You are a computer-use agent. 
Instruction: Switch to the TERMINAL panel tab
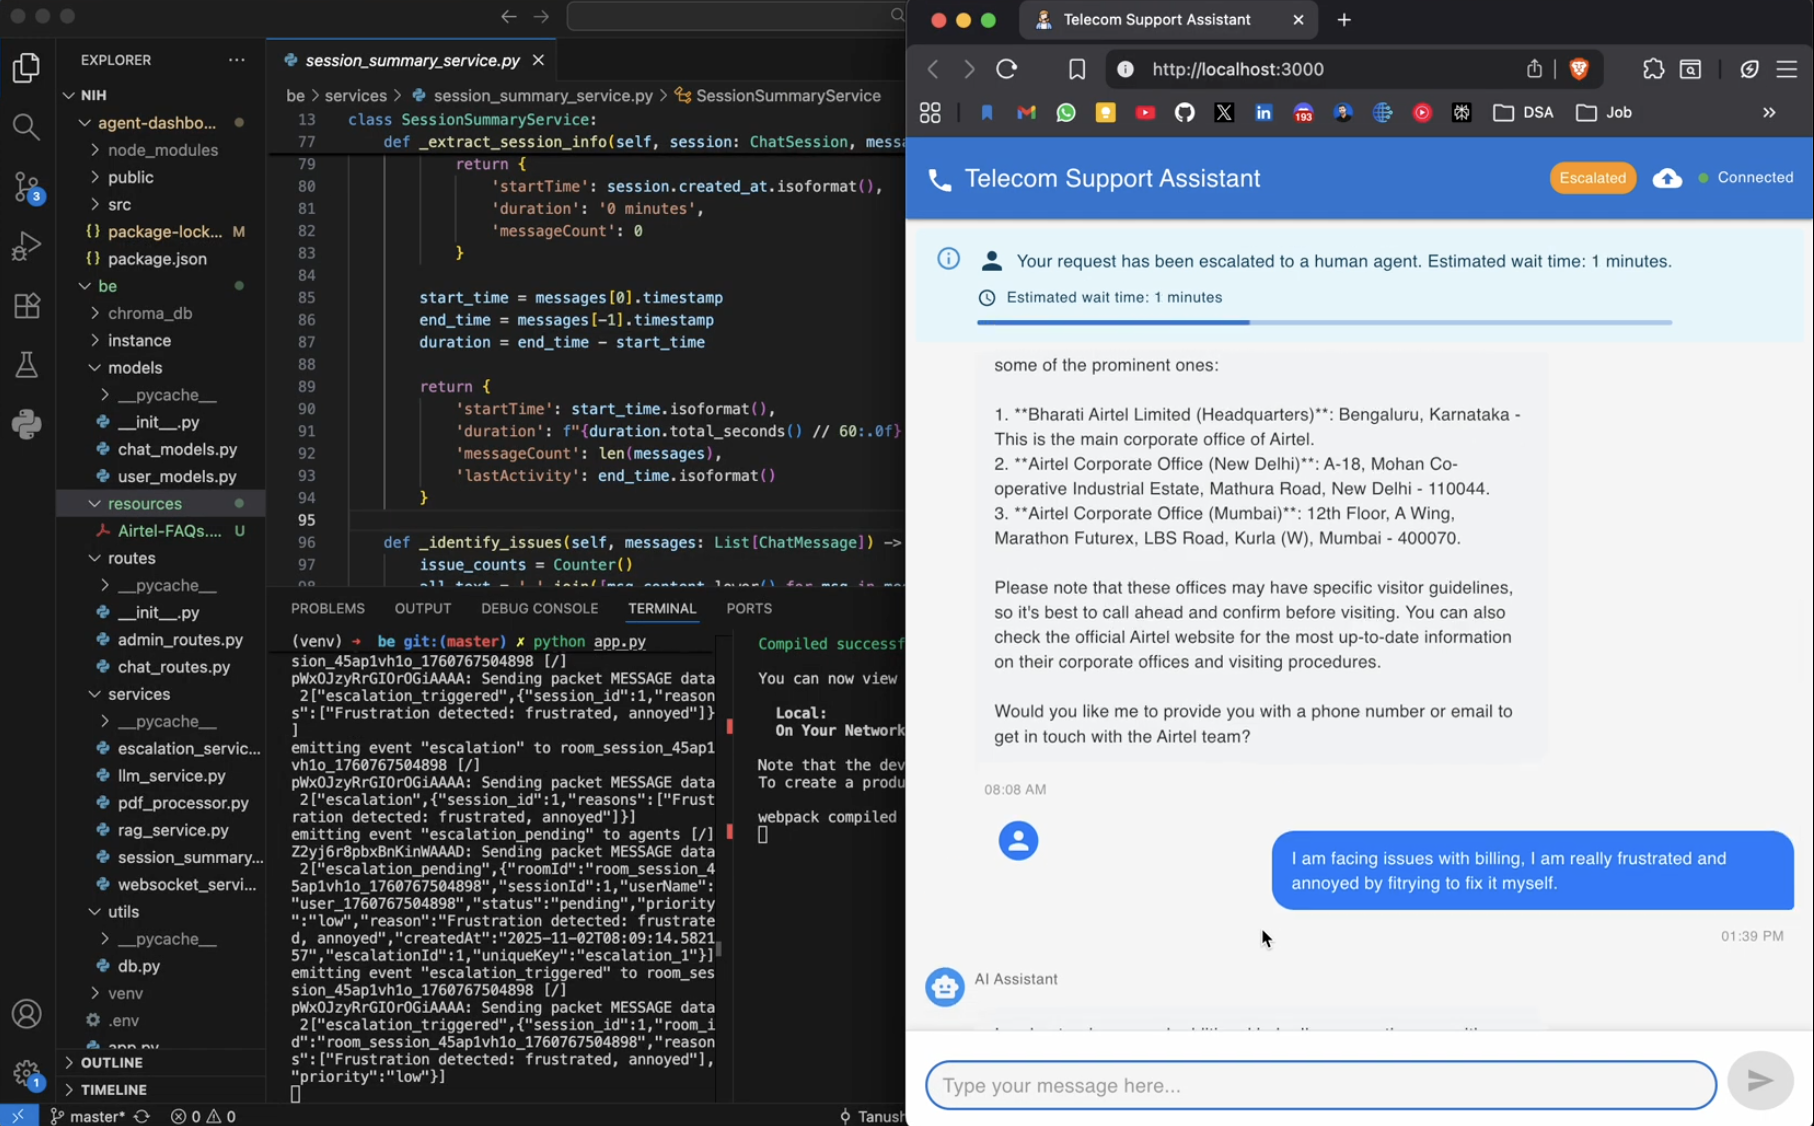tap(661, 608)
